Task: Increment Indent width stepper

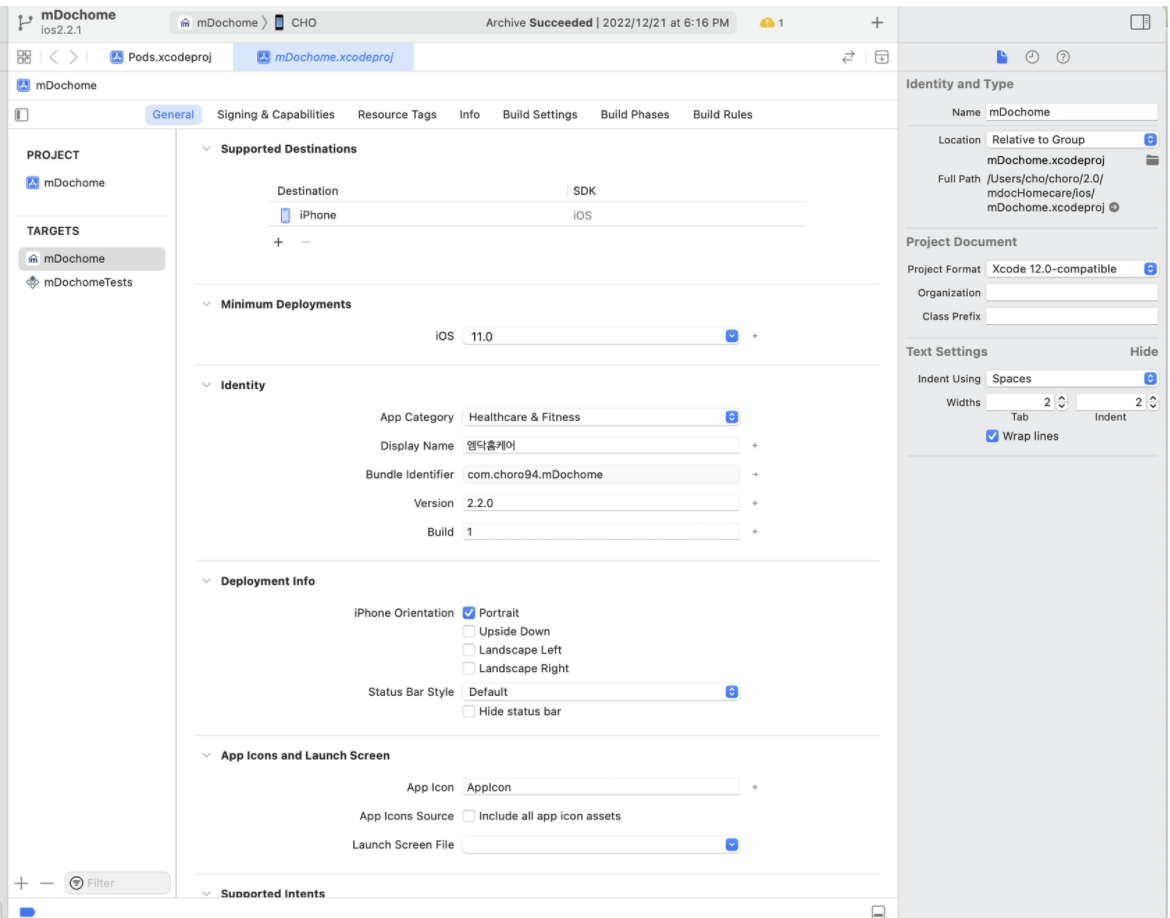Action: pyautogui.click(x=1153, y=399)
